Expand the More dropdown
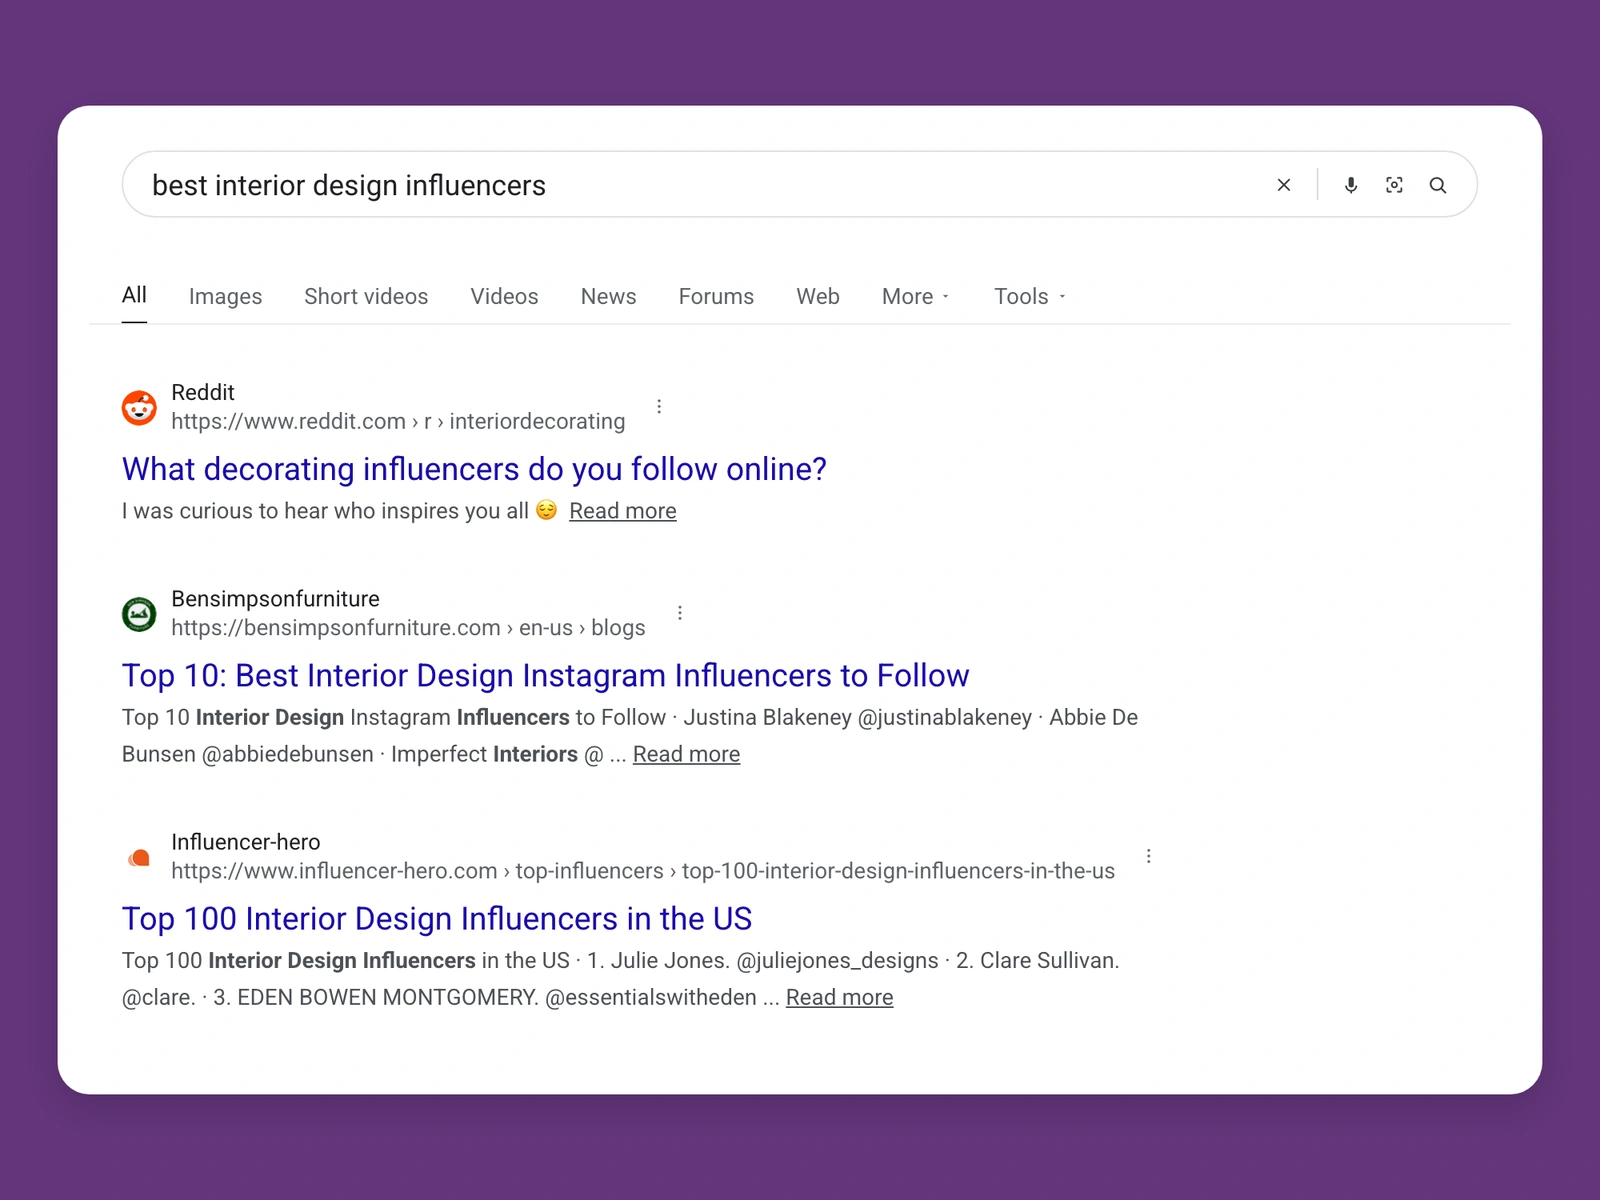Image resolution: width=1600 pixels, height=1200 pixels. [x=915, y=297]
